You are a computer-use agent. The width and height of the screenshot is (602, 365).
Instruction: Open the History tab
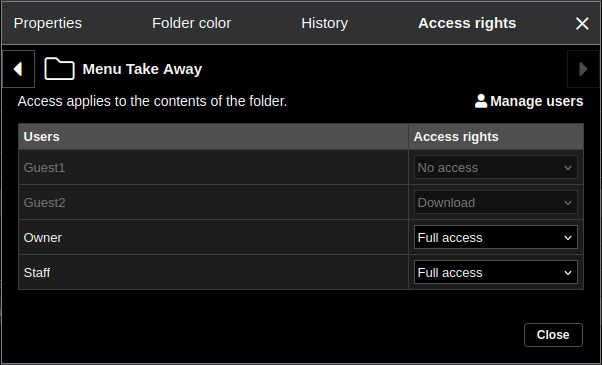(x=324, y=23)
